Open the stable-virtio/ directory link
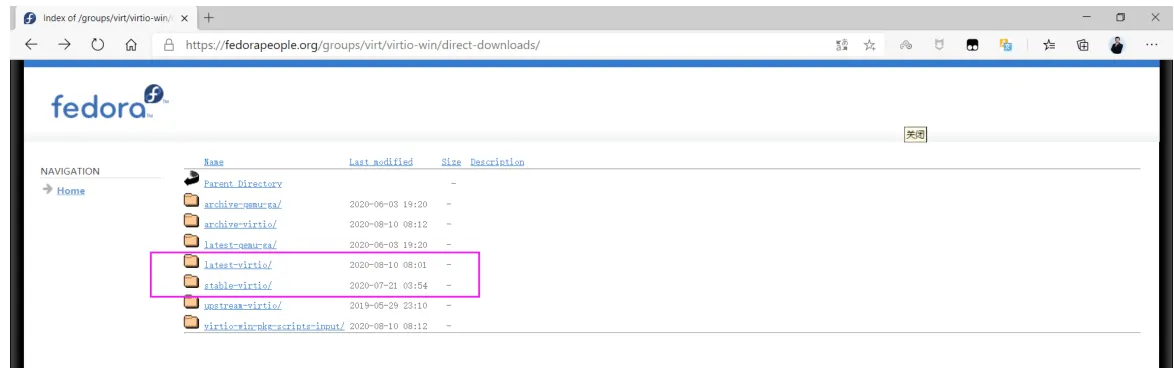Screen dimensions: 1174x368 [237, 286]
